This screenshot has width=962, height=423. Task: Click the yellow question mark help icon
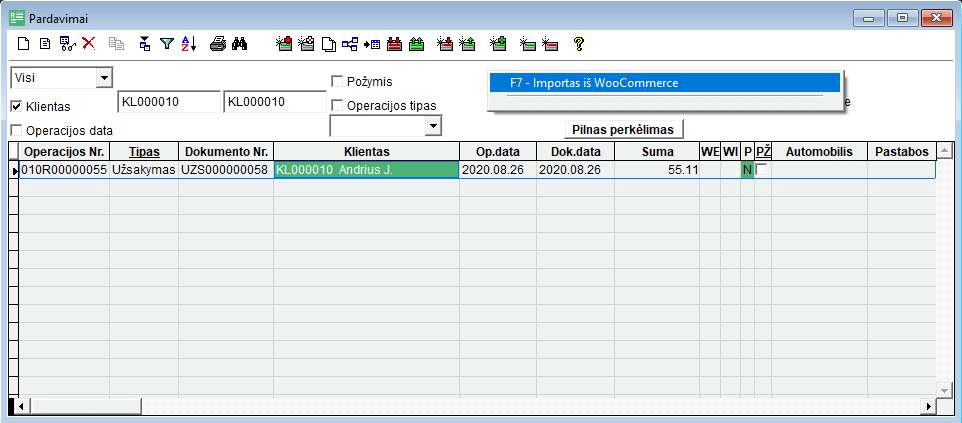click(x=578, y=44)
